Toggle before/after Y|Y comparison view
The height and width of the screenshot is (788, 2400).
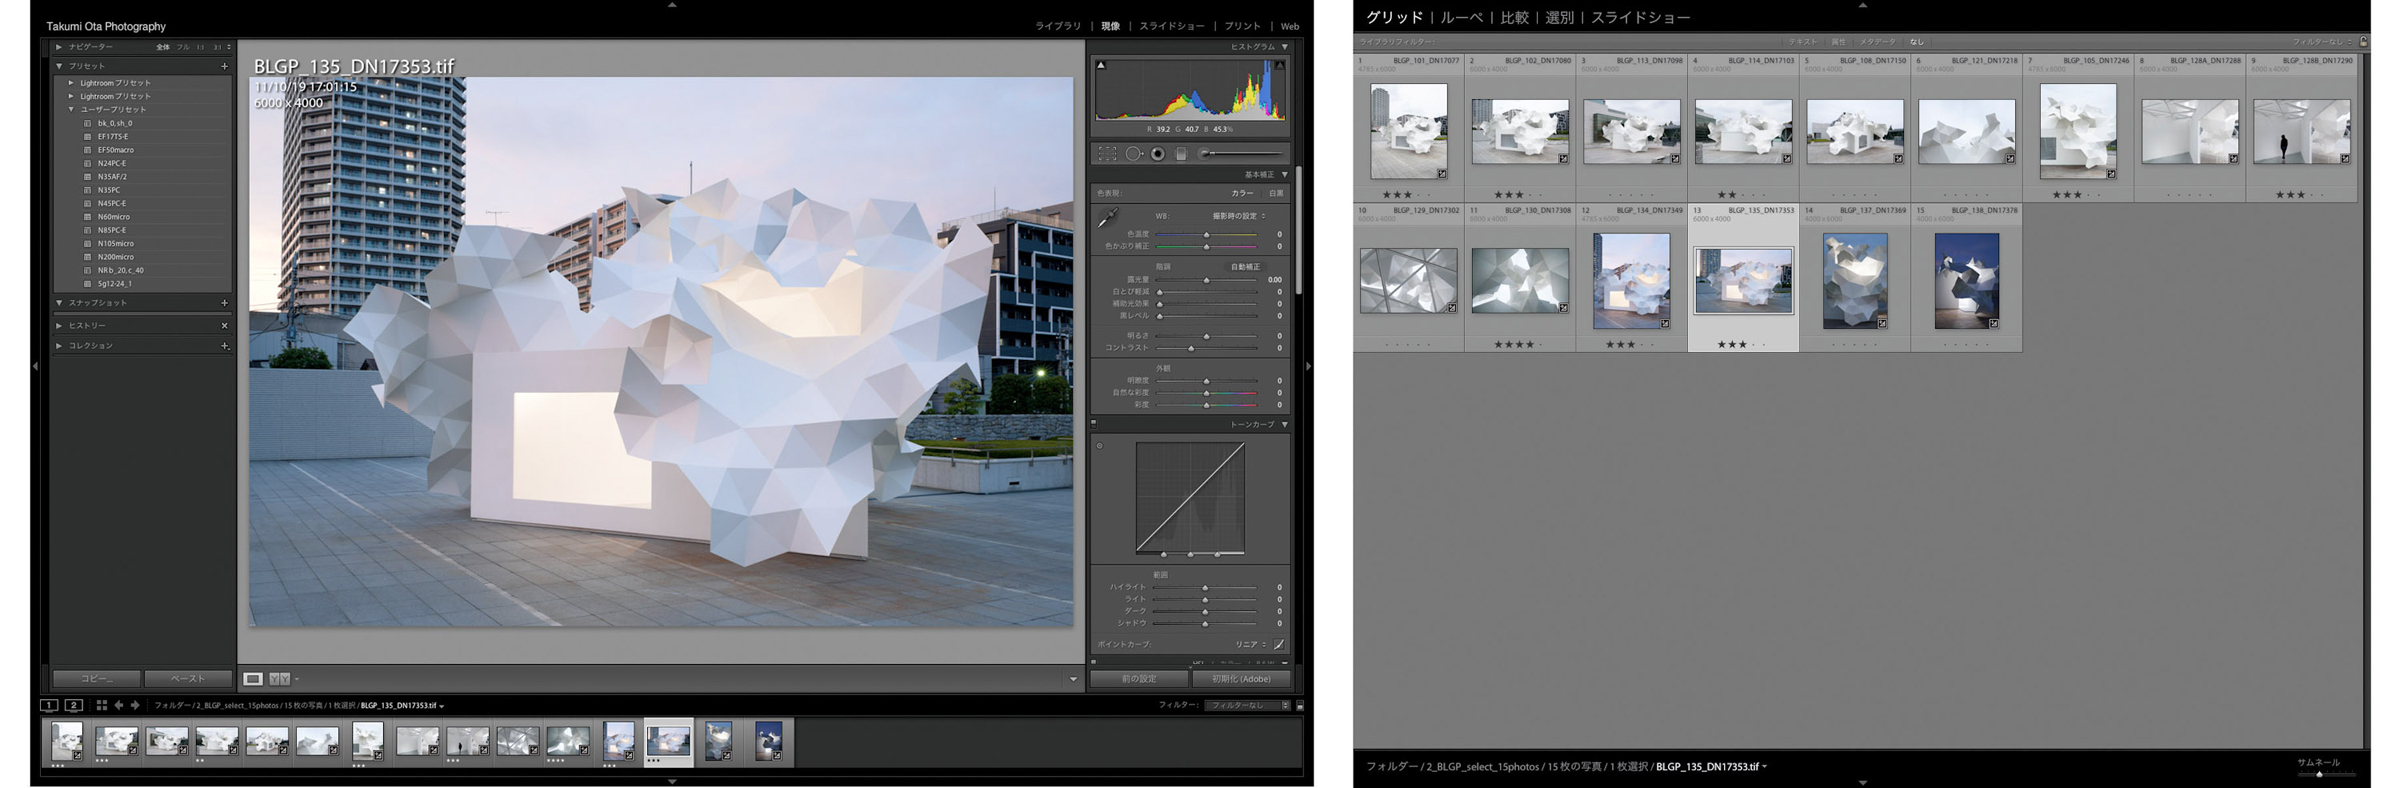280,679
